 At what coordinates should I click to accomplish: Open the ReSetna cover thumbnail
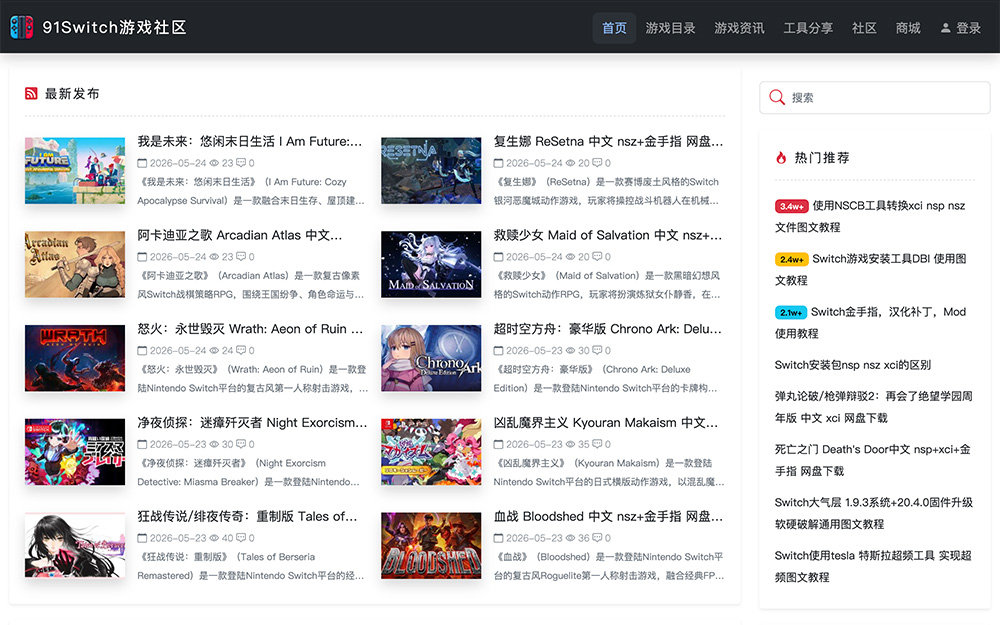431,171
